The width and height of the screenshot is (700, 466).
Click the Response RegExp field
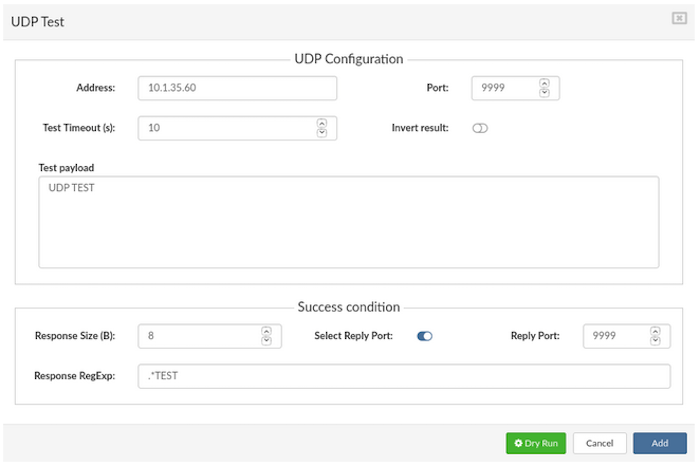(403, 376)
